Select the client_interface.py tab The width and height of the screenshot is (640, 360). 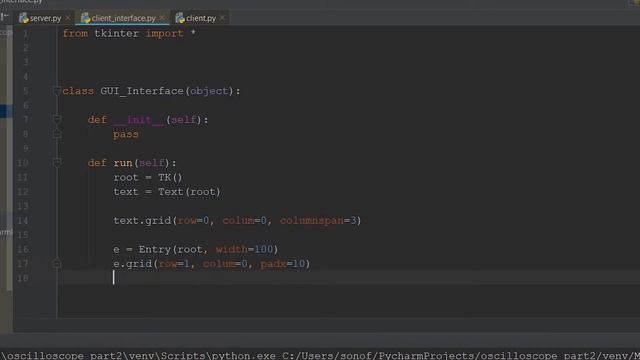click(123, 18)
